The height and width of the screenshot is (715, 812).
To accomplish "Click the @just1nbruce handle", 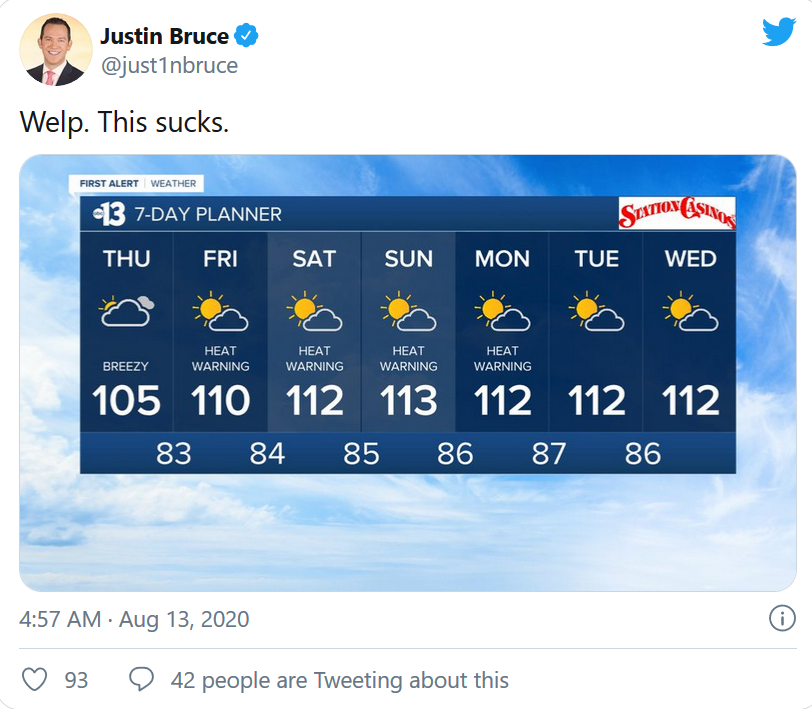I will 168,66.
